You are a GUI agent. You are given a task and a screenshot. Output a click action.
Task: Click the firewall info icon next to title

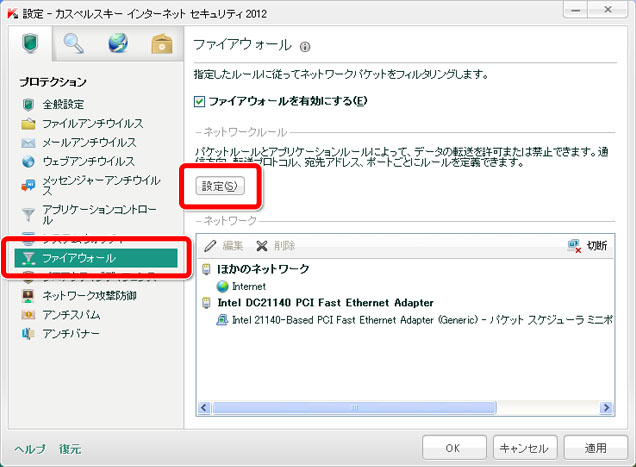pos(305,47)
